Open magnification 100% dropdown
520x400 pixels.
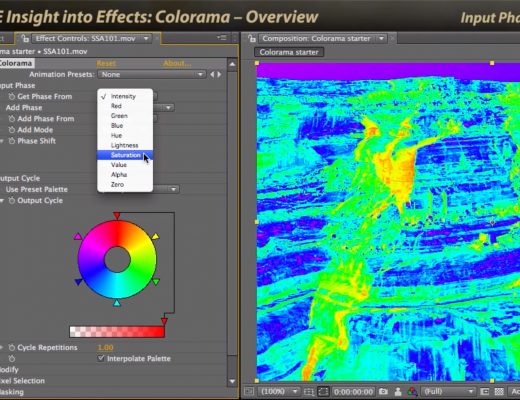pyautogui.click(x=279, y=391)
